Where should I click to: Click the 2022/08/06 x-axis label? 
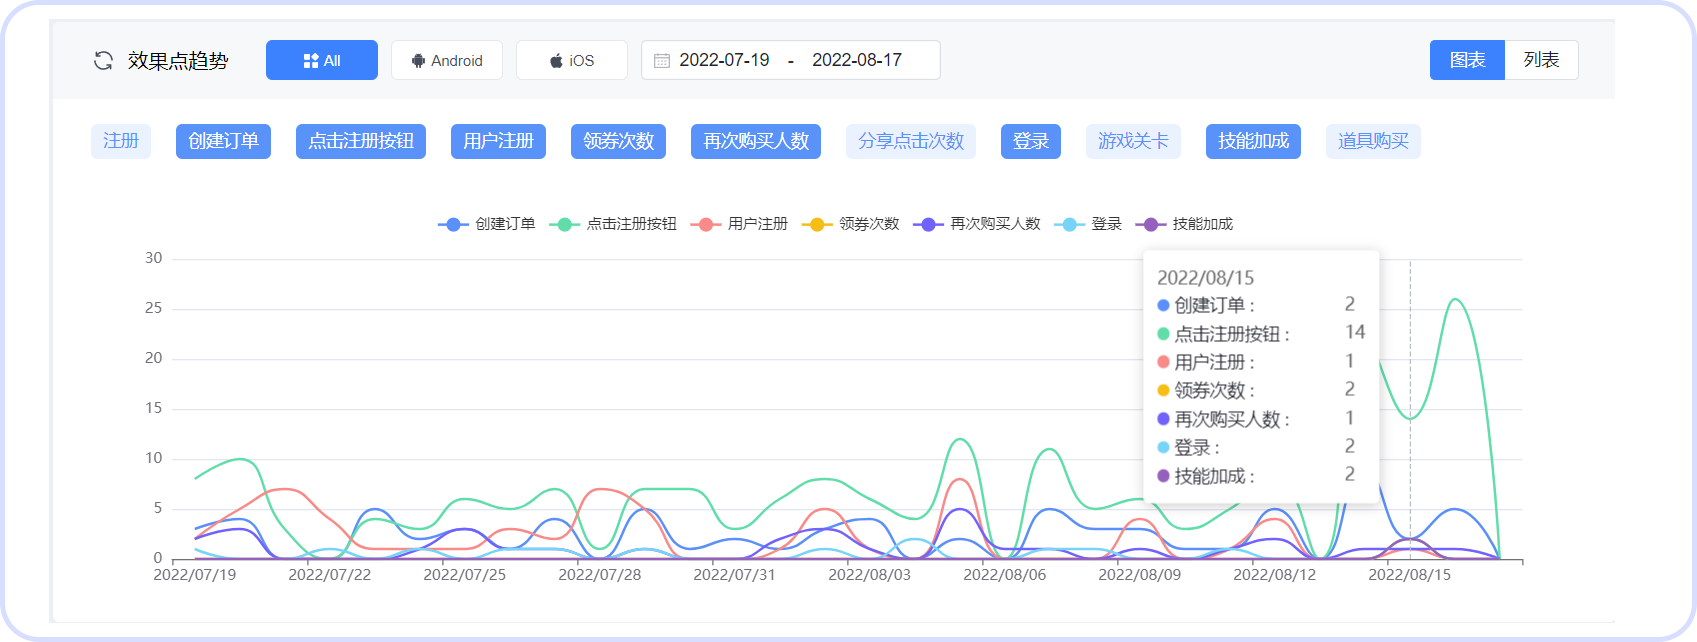pyautogui.click(x=1005, y=575)
